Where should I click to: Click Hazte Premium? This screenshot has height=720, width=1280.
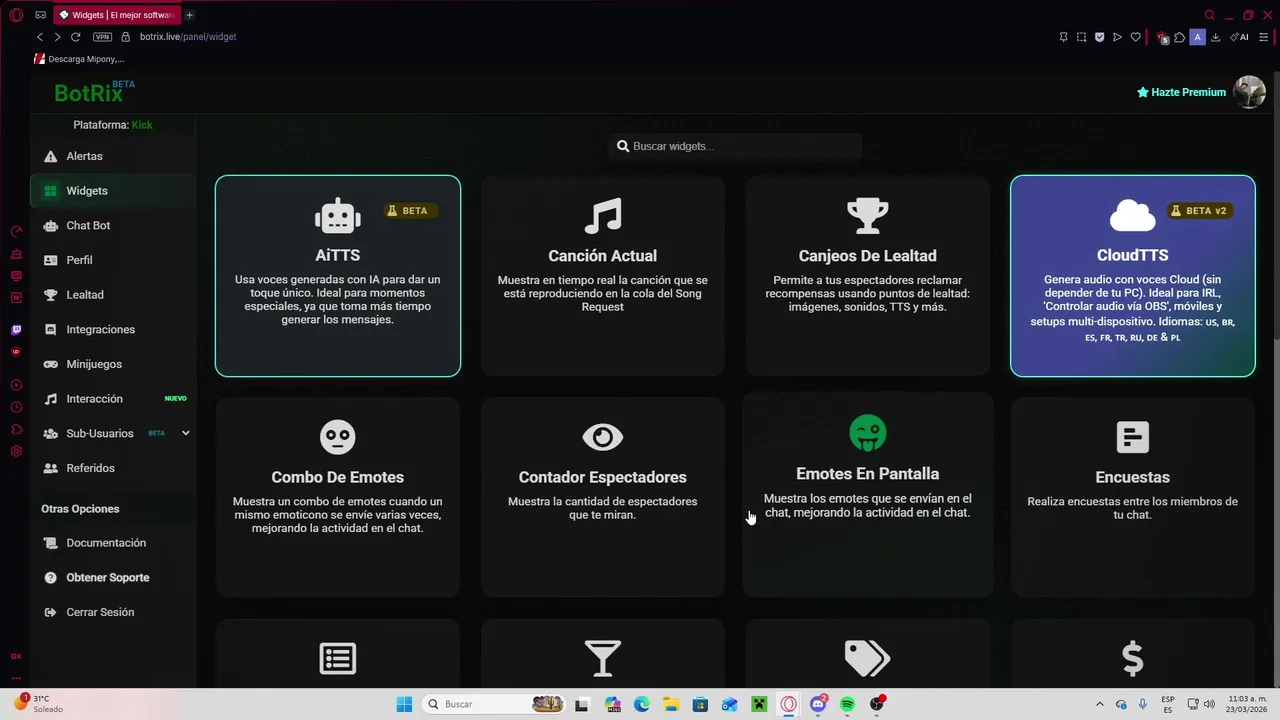pyautogui.click(x=1181, y=92)
